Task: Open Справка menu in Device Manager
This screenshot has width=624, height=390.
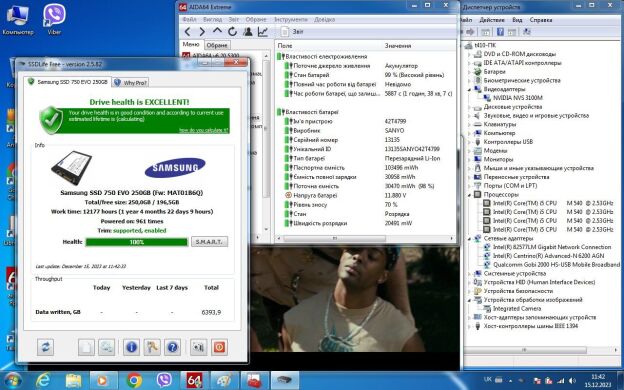Action: pyautogui.click(x=540, y=20)
